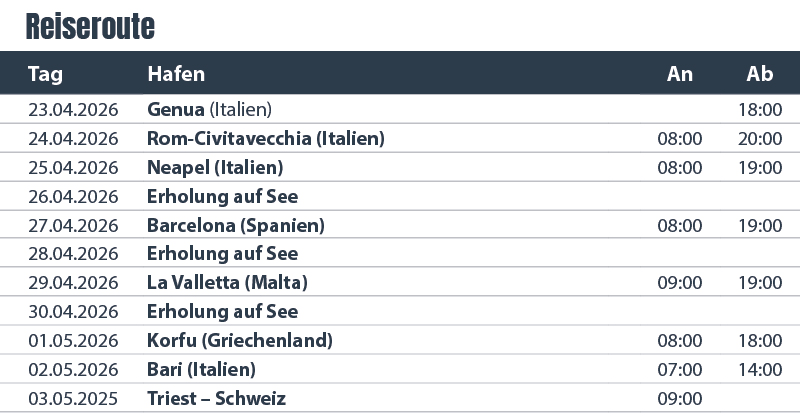Click Bari departure time 14:00

(759, 370)
